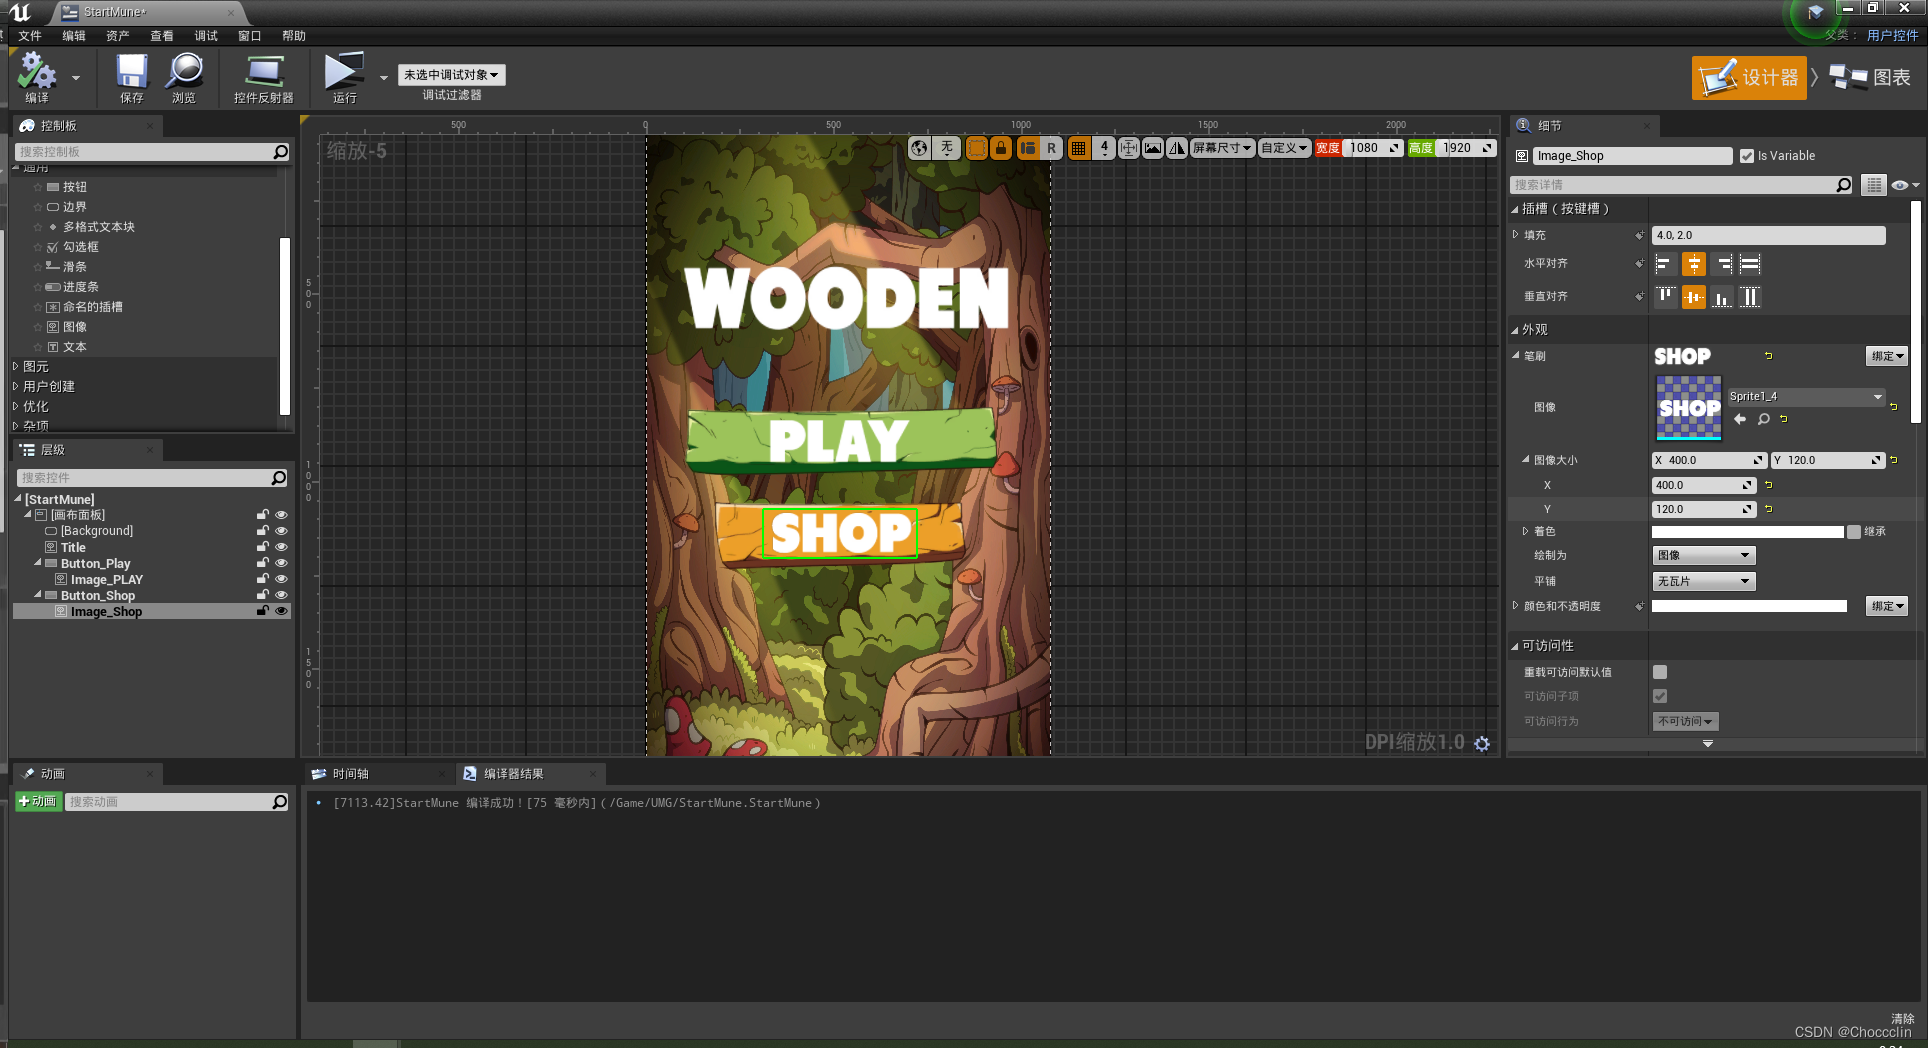
Task: Open the debug object dropdown 未选中调试对象
Action: pos(452,75)
